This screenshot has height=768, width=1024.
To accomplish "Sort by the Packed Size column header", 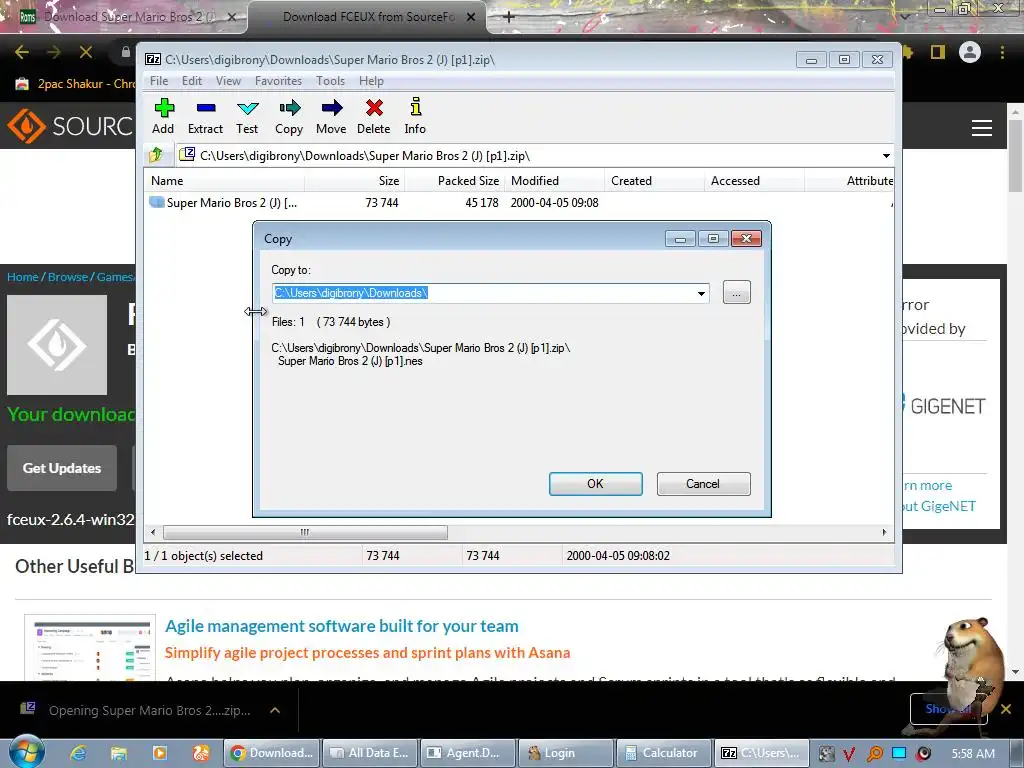I will tap(455, 181).
